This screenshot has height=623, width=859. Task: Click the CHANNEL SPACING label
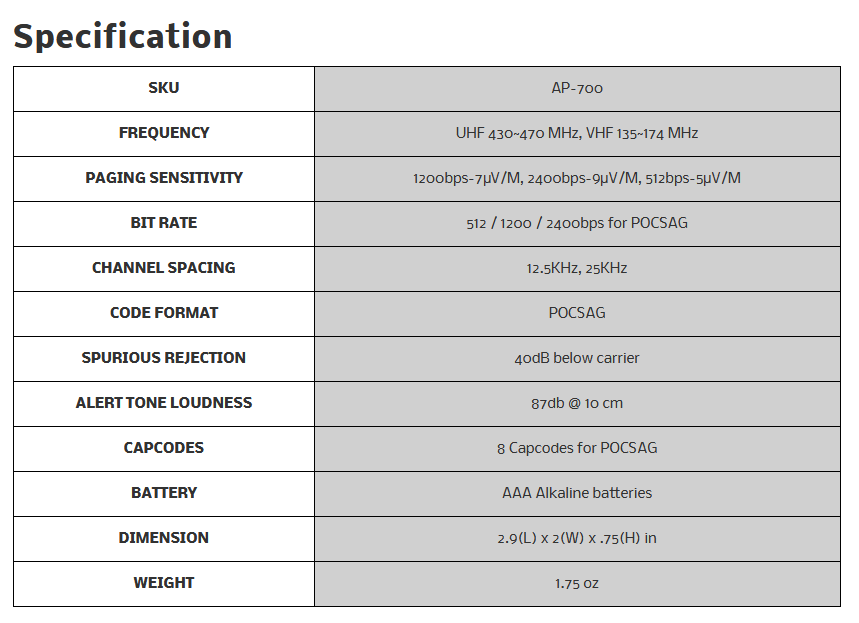click(x=164, y=268)
